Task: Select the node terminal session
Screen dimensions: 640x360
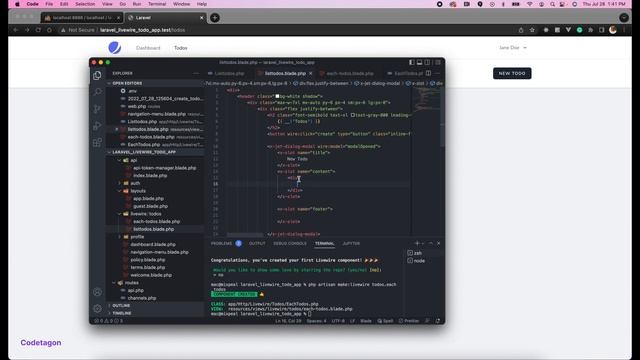Action: tap(424, 260)
